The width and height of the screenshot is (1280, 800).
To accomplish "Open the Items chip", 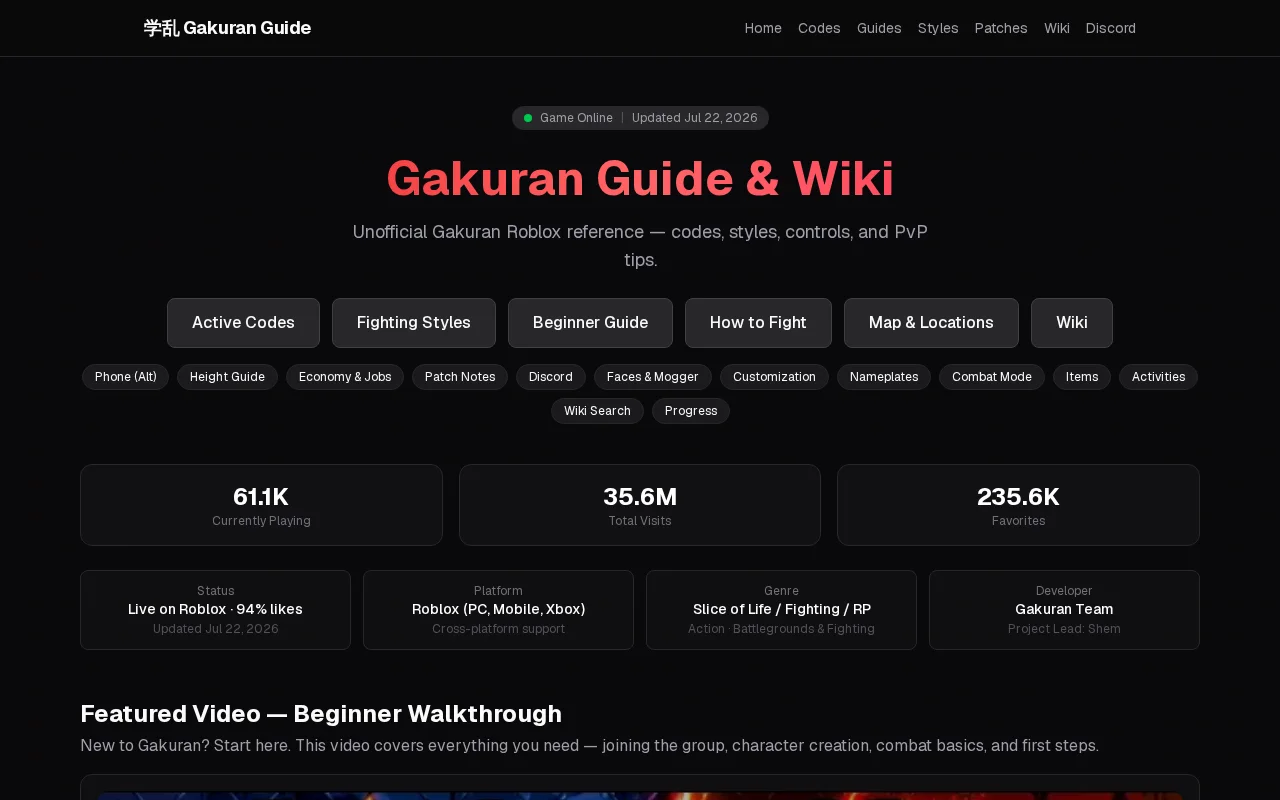I will 1082,377.
